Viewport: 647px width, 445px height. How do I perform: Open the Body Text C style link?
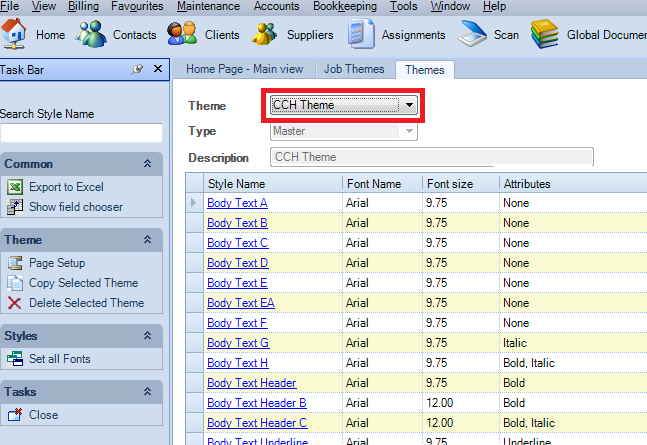[238, 243]
